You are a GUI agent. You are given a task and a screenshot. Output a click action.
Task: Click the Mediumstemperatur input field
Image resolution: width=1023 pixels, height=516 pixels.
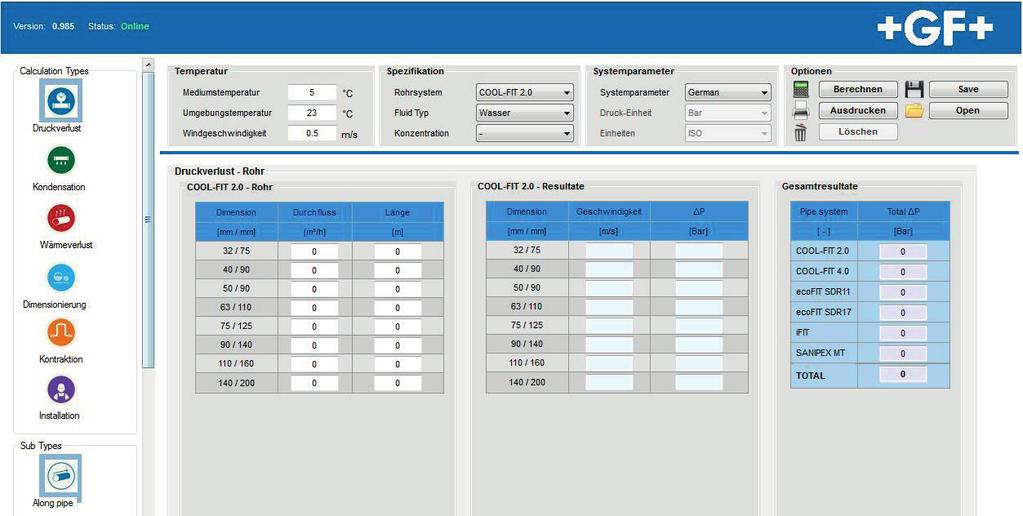(312, 93)
